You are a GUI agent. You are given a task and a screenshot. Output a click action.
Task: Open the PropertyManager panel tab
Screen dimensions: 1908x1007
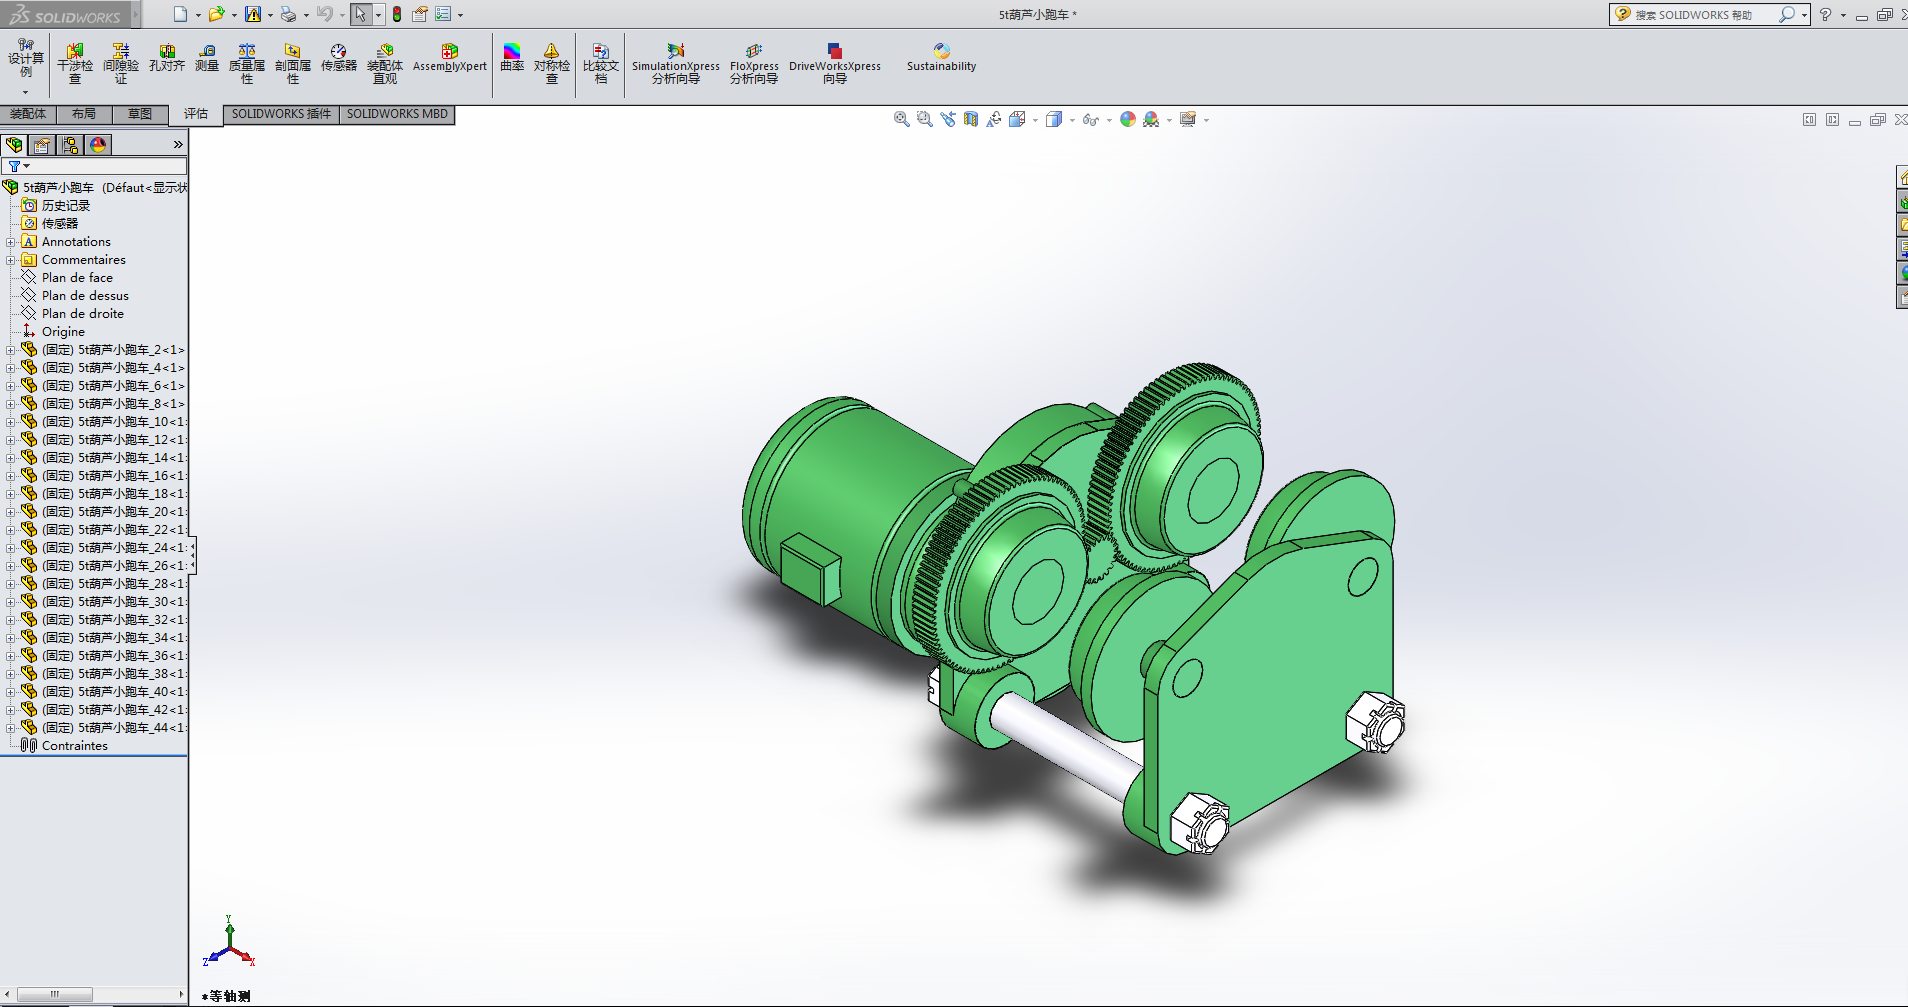(x=42, y=145)
